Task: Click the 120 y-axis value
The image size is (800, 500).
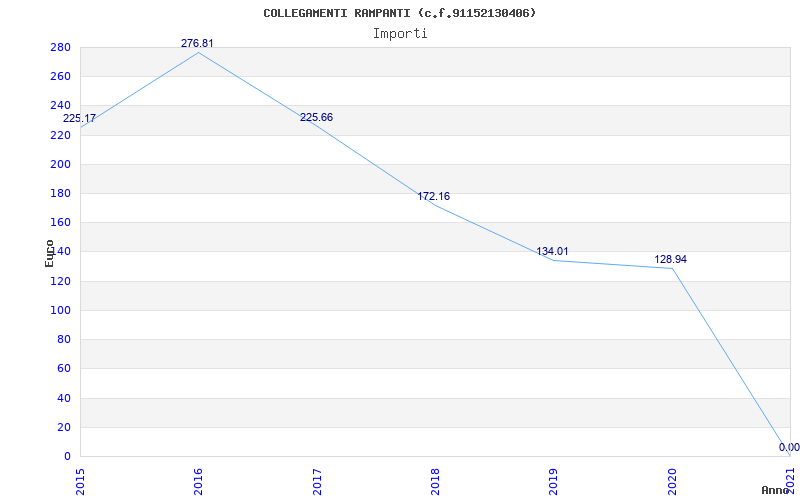Action: [60, 281]
